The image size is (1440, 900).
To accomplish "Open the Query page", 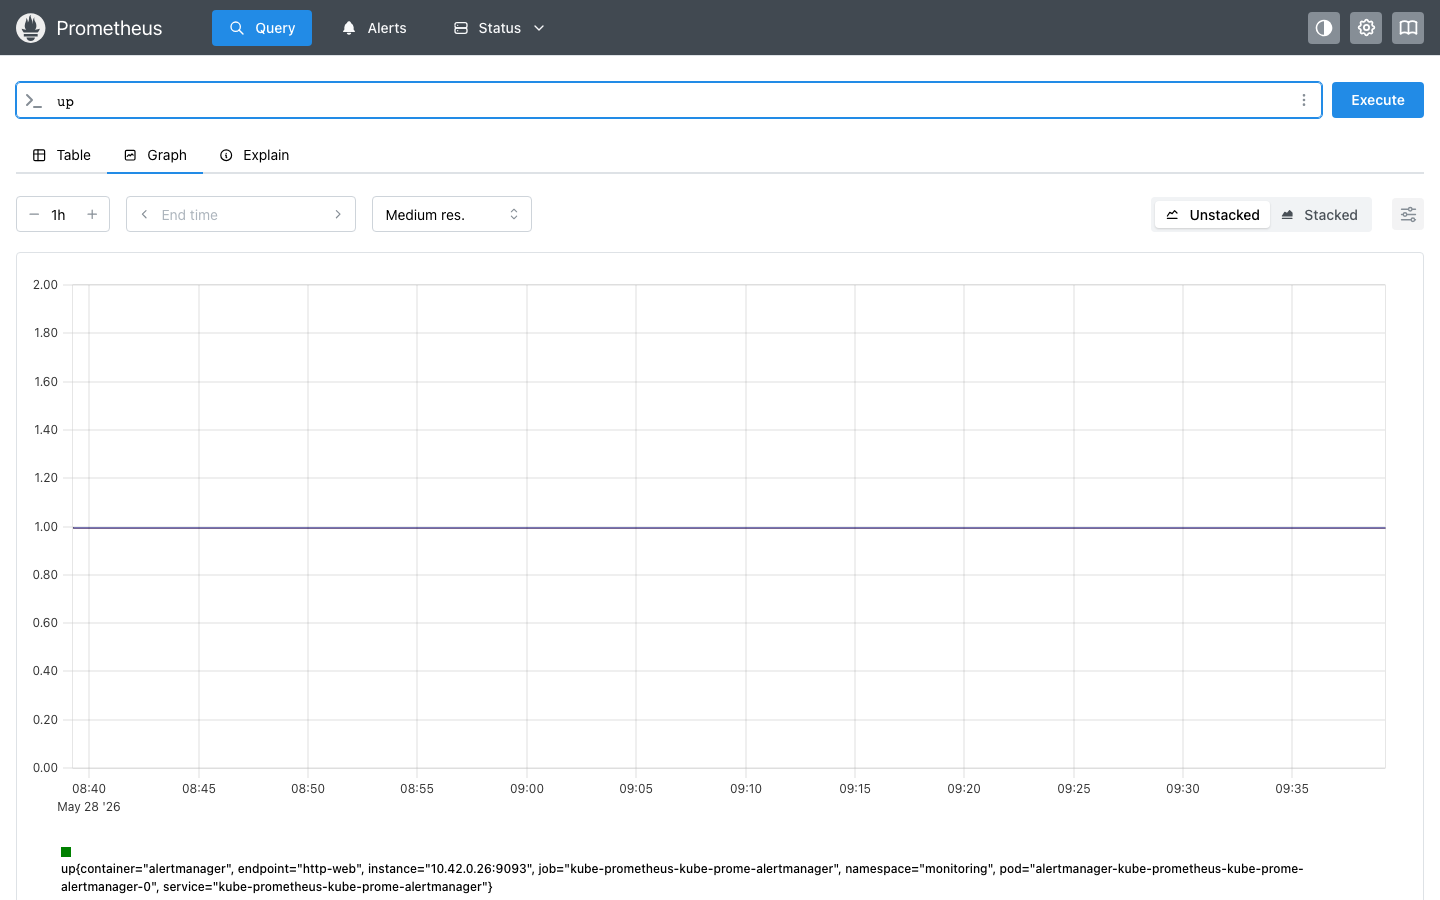I will point(262,28).
